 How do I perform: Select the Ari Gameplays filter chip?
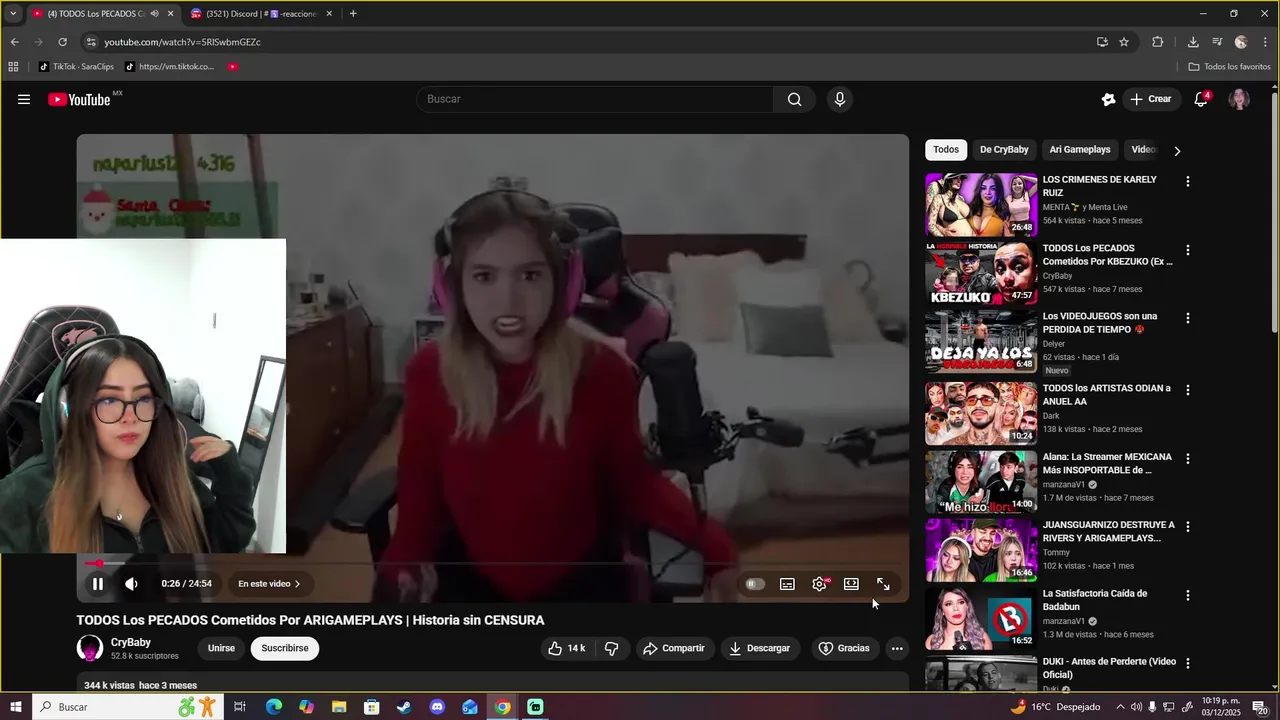[1080, 150]
